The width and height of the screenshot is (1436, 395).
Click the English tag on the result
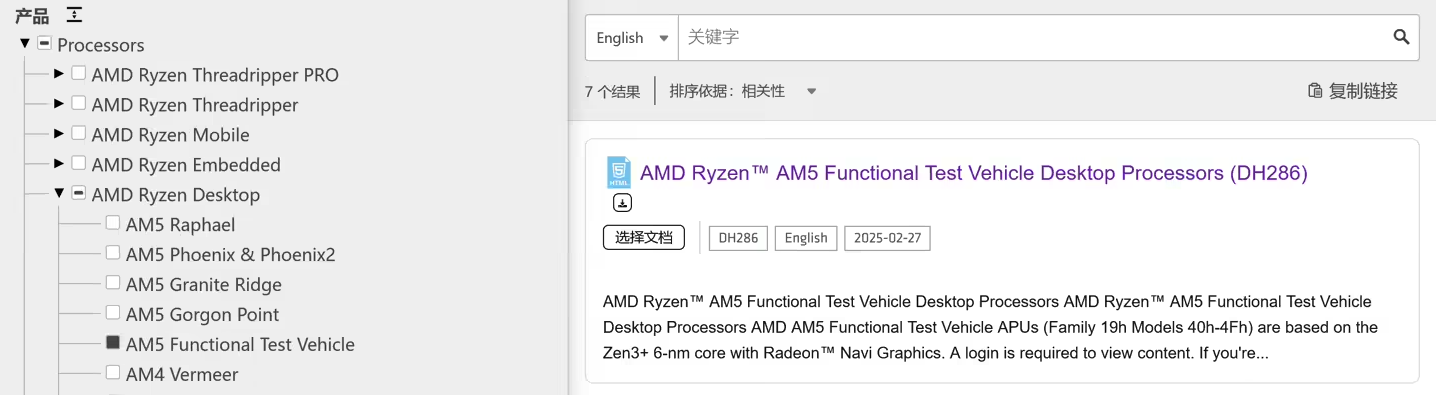tap(806, 238)
